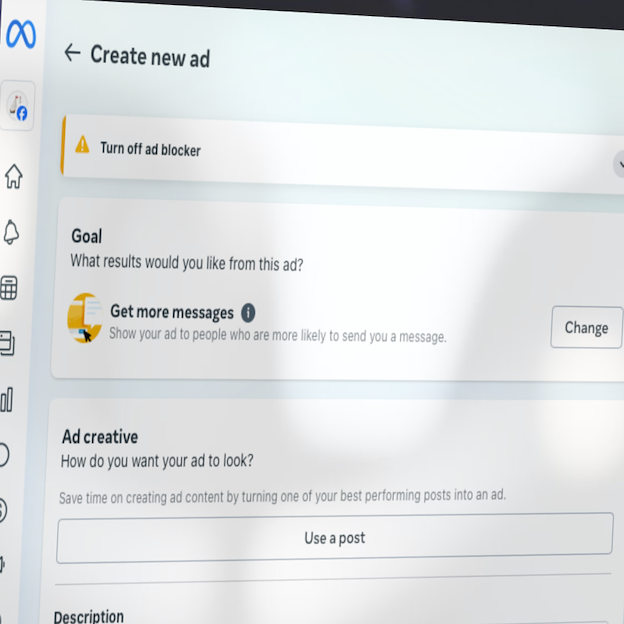624x624 pixels.
Task: Open Home from the sidebar
Action: 14,176
